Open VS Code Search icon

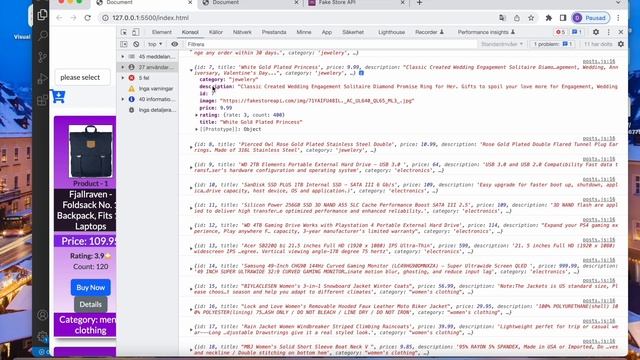coord(42,36)
